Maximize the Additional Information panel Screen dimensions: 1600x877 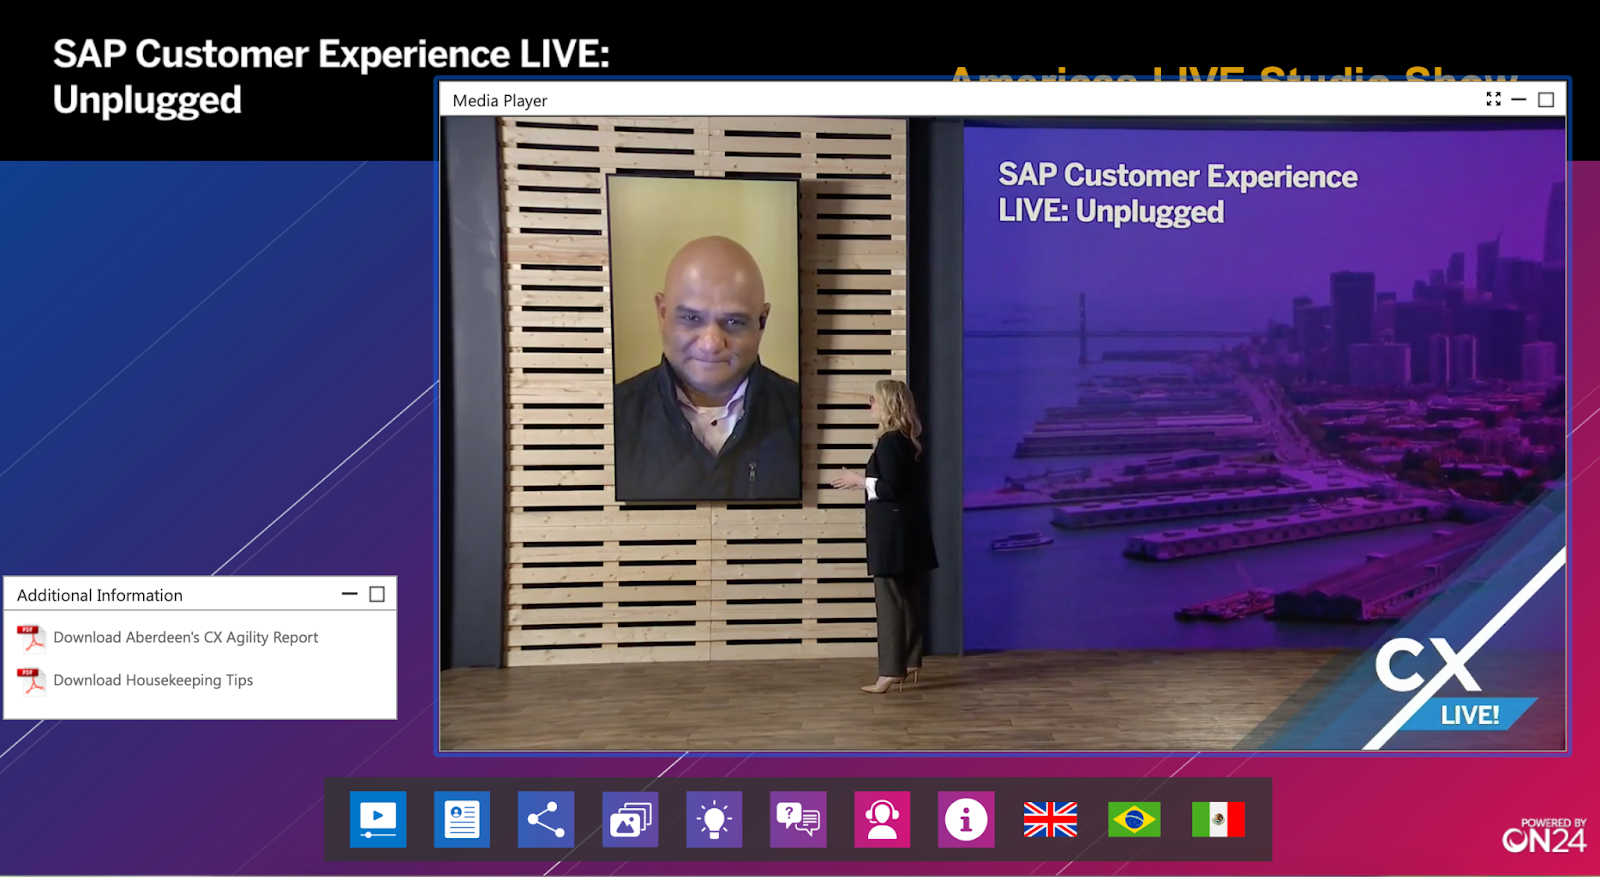pos(377,594)
